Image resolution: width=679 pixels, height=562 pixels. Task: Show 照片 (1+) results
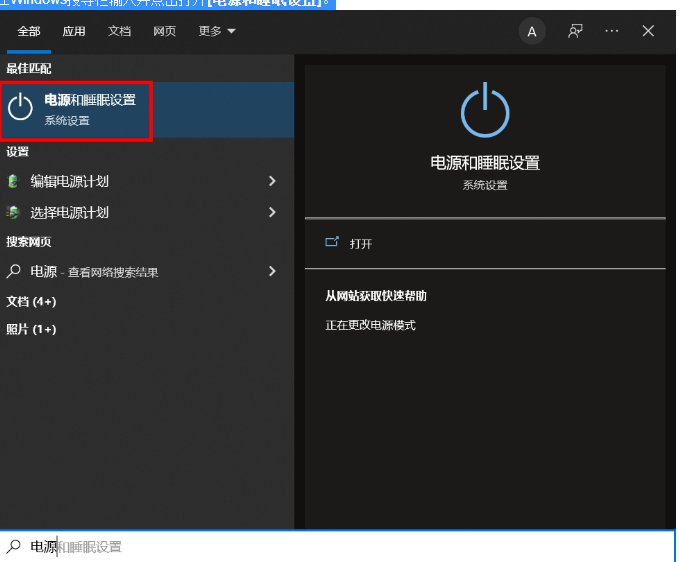(31, 329)
